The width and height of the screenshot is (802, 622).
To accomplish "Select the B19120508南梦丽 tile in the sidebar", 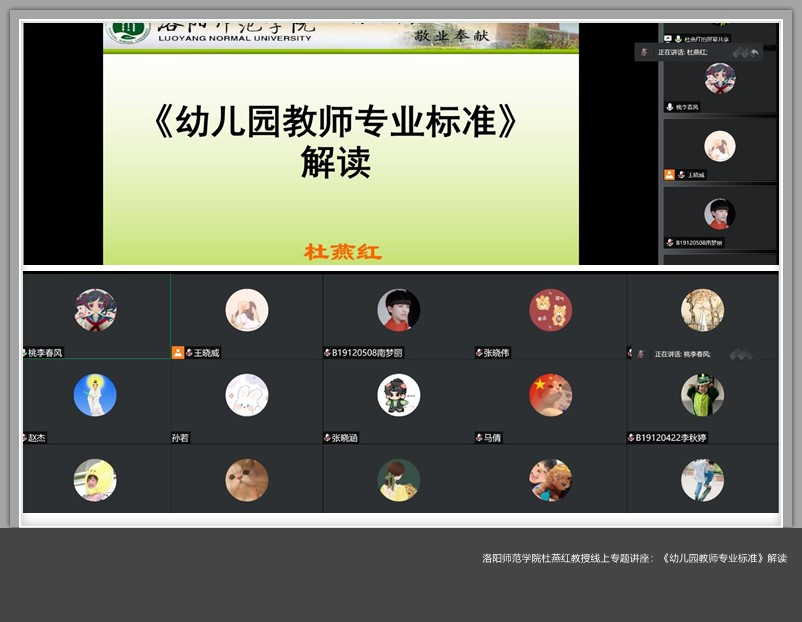I will 720,215.
